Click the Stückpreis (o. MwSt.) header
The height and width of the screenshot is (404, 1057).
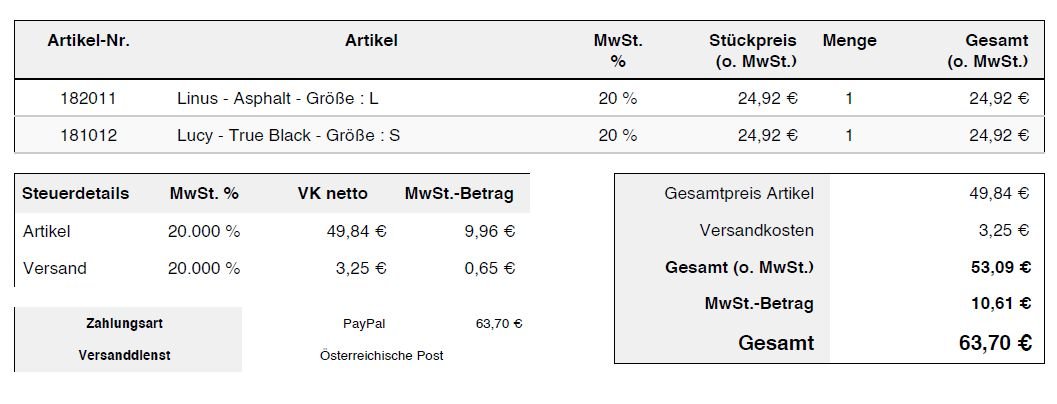(x=753, y=51)
